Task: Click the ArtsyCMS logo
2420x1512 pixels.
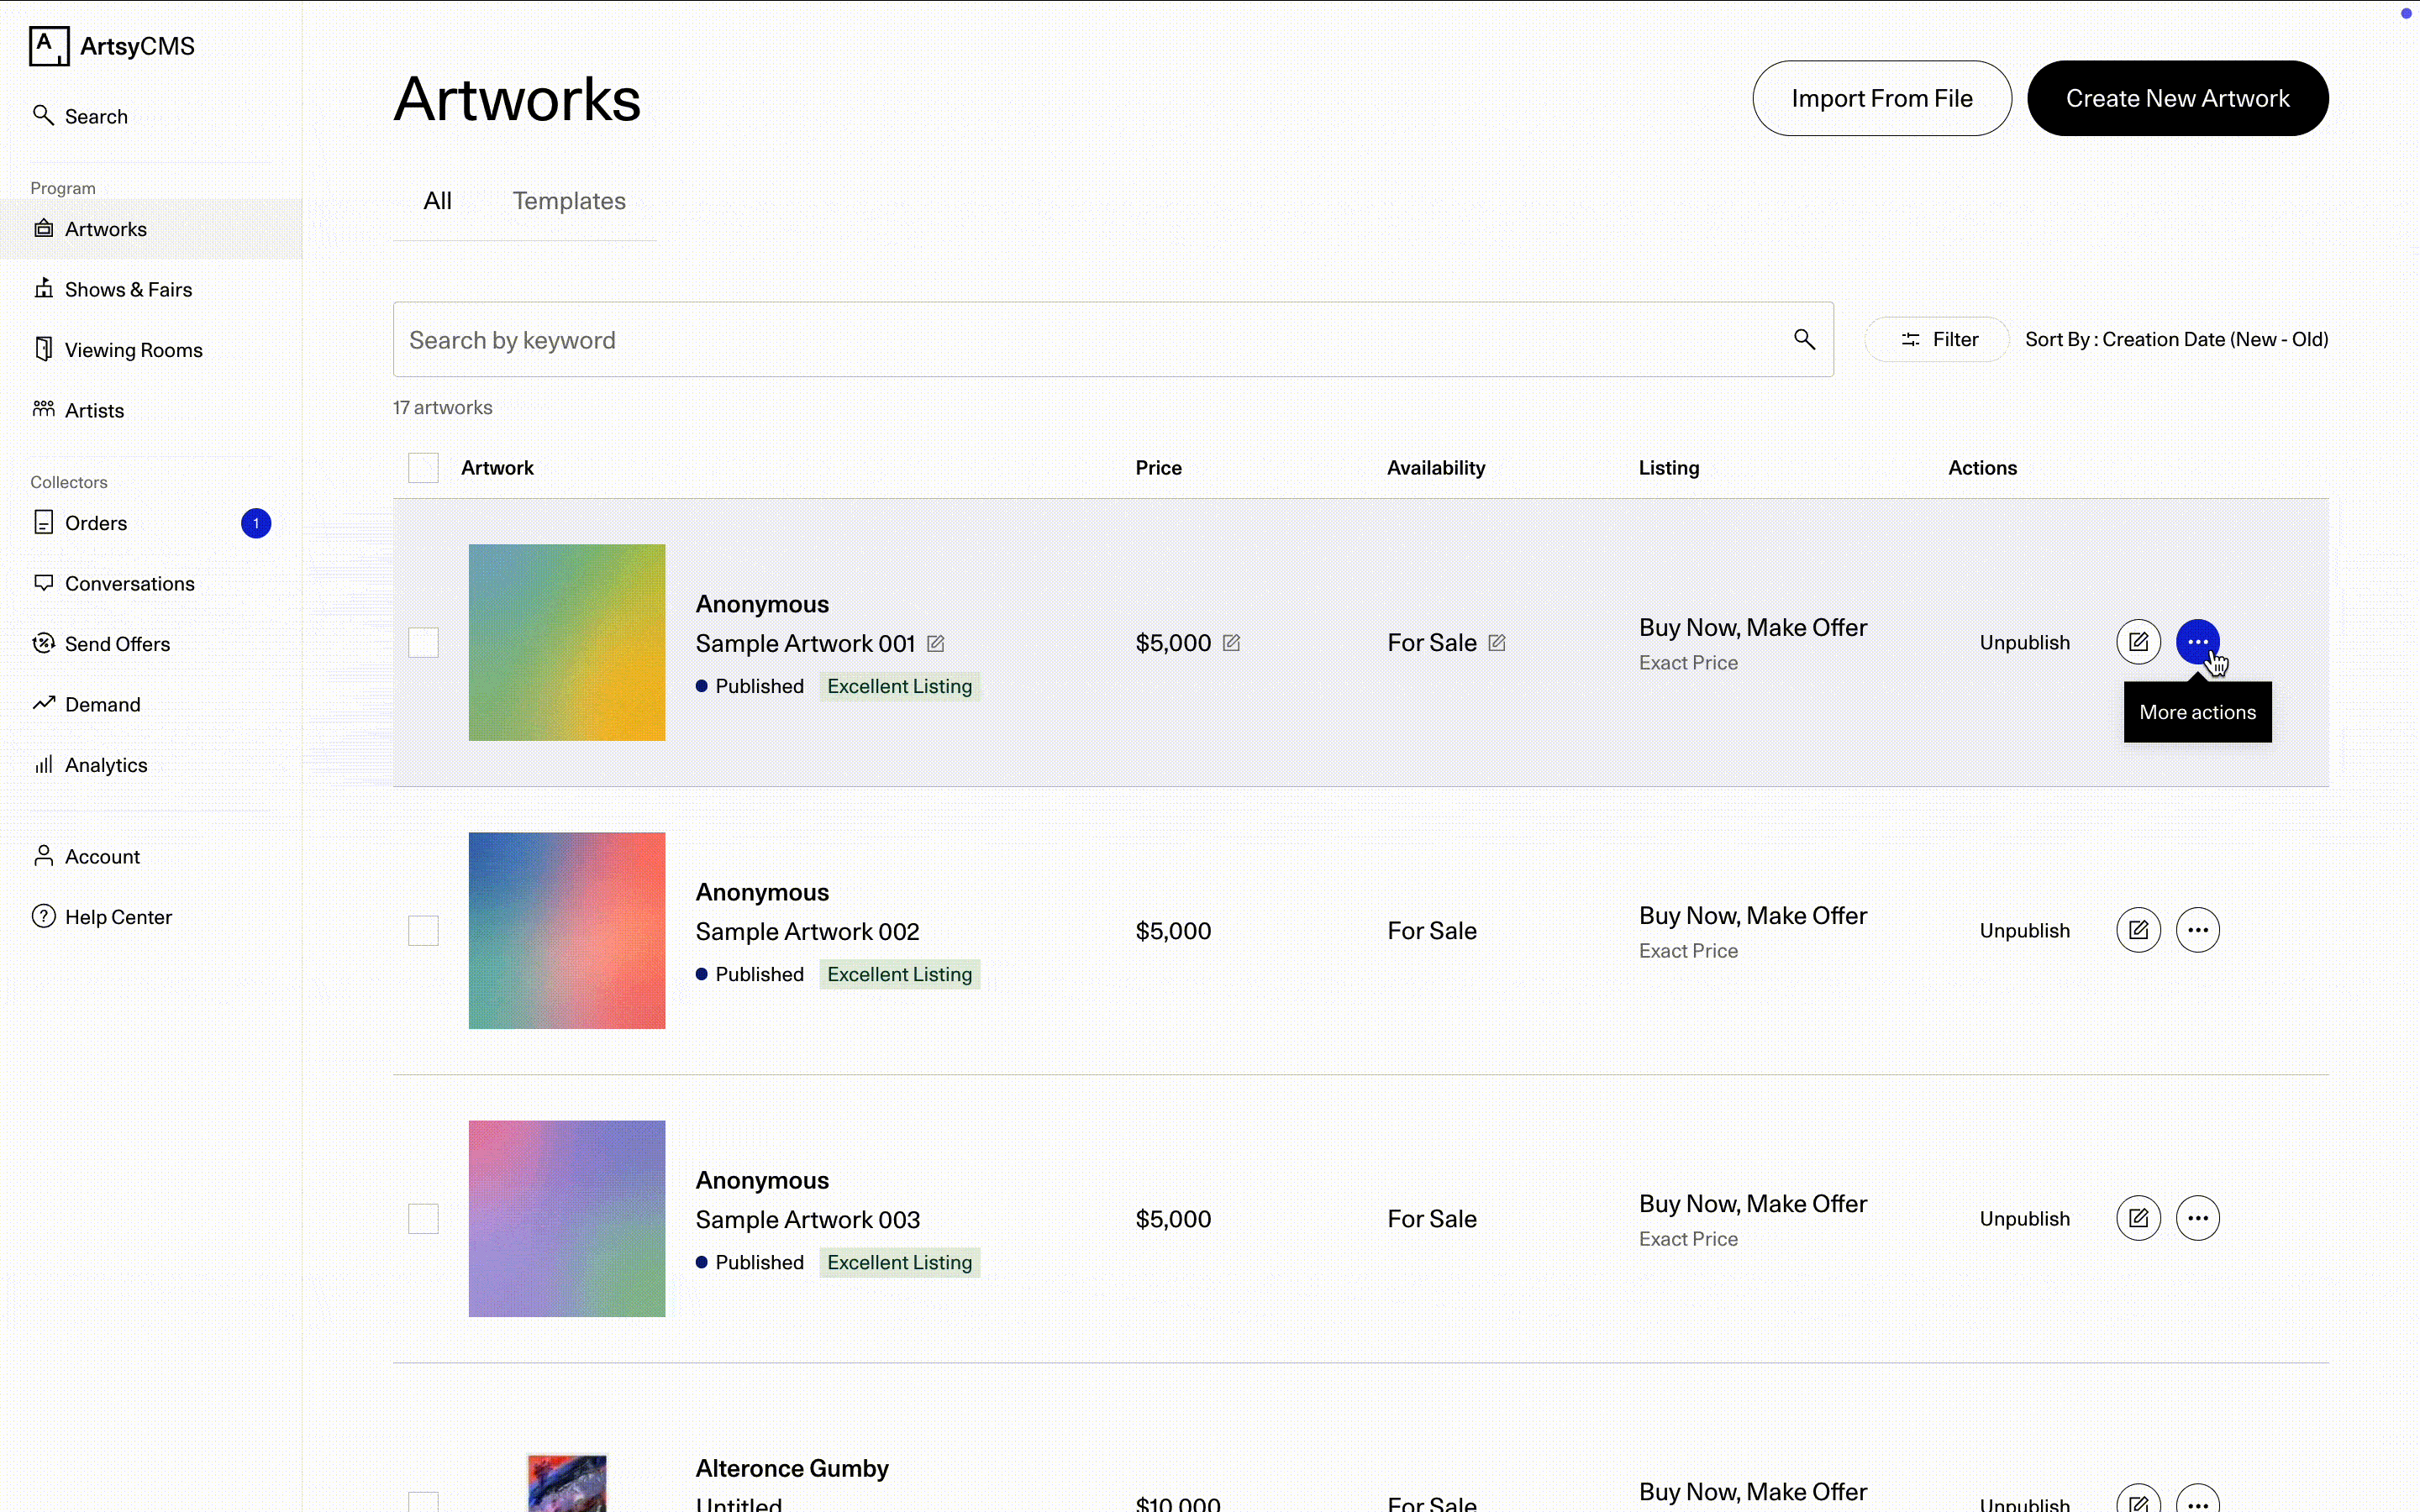Action: point(112,46)
